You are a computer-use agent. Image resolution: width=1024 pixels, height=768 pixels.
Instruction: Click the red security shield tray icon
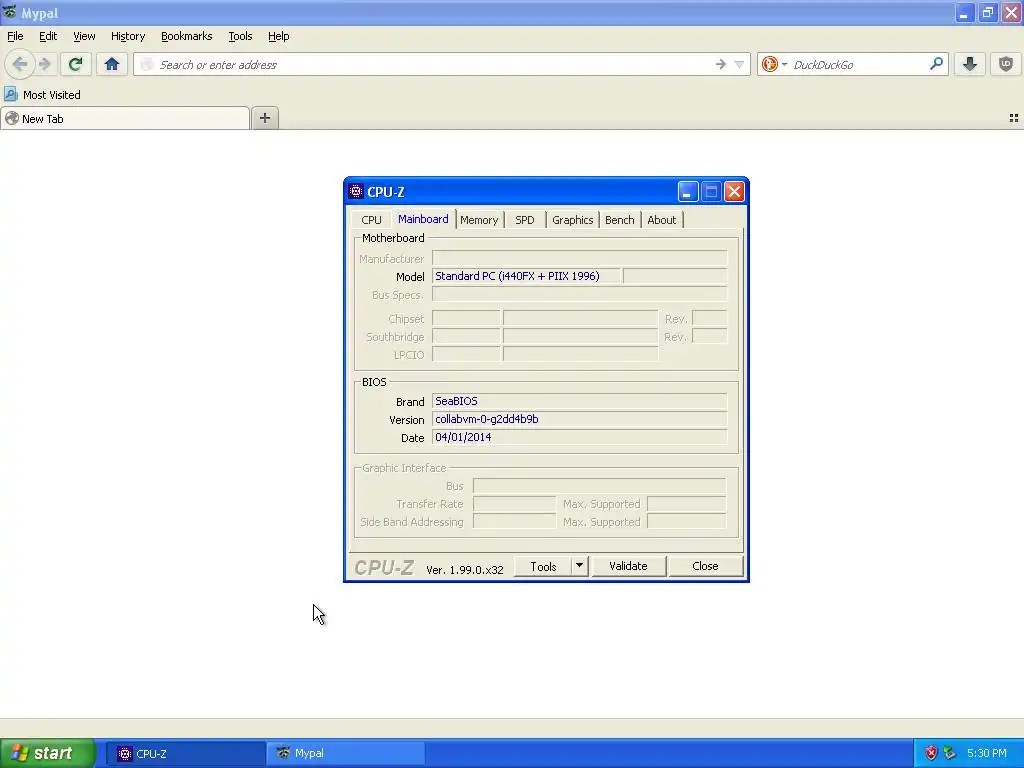931,753
